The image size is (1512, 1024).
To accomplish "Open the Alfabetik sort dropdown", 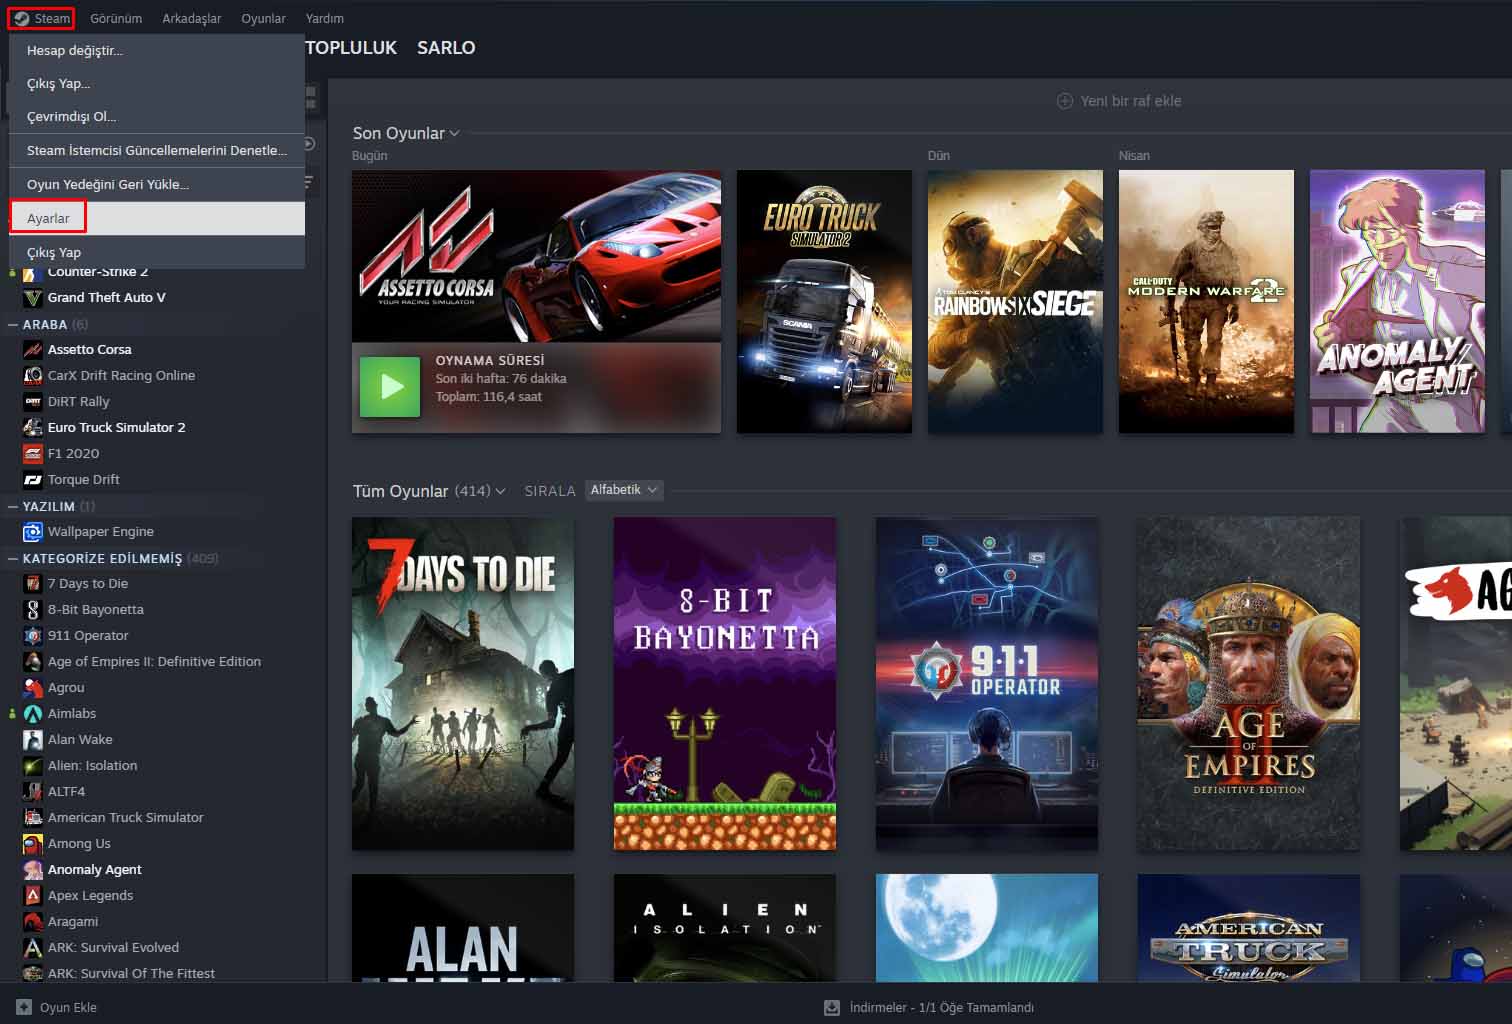I will click(x=624, y=490).
